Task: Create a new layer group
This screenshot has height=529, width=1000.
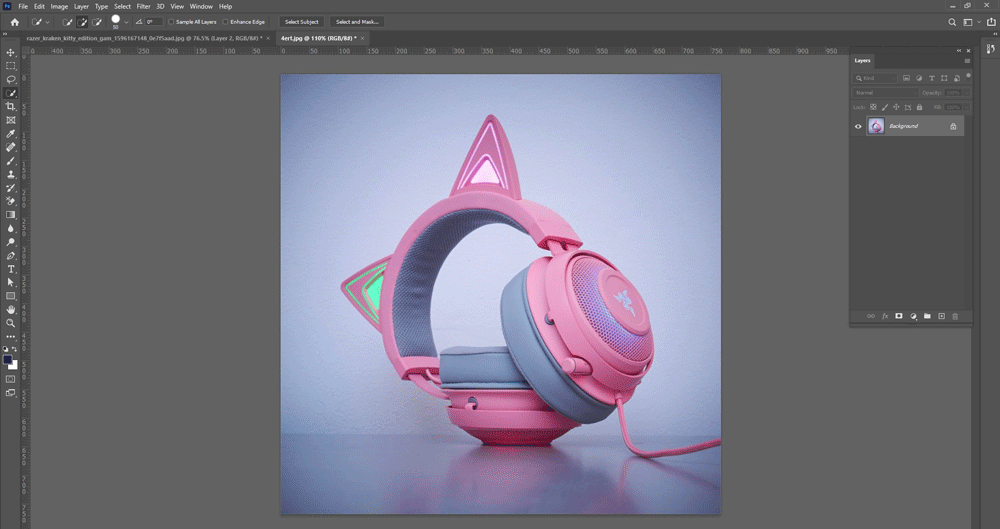Action: tap(927, 317)
